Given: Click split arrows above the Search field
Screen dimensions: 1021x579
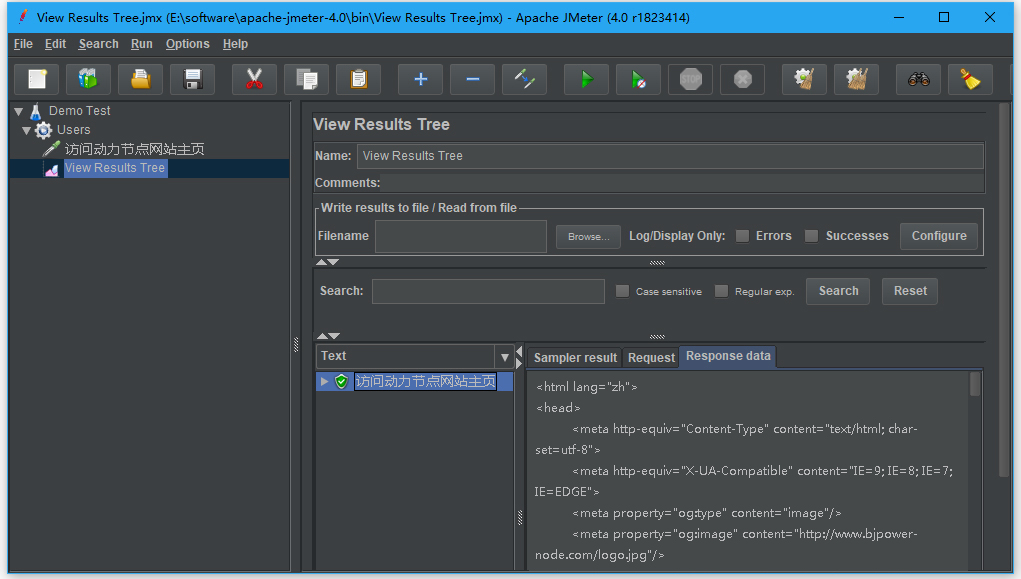Looking at the screenshot, I should click(328, 262).
